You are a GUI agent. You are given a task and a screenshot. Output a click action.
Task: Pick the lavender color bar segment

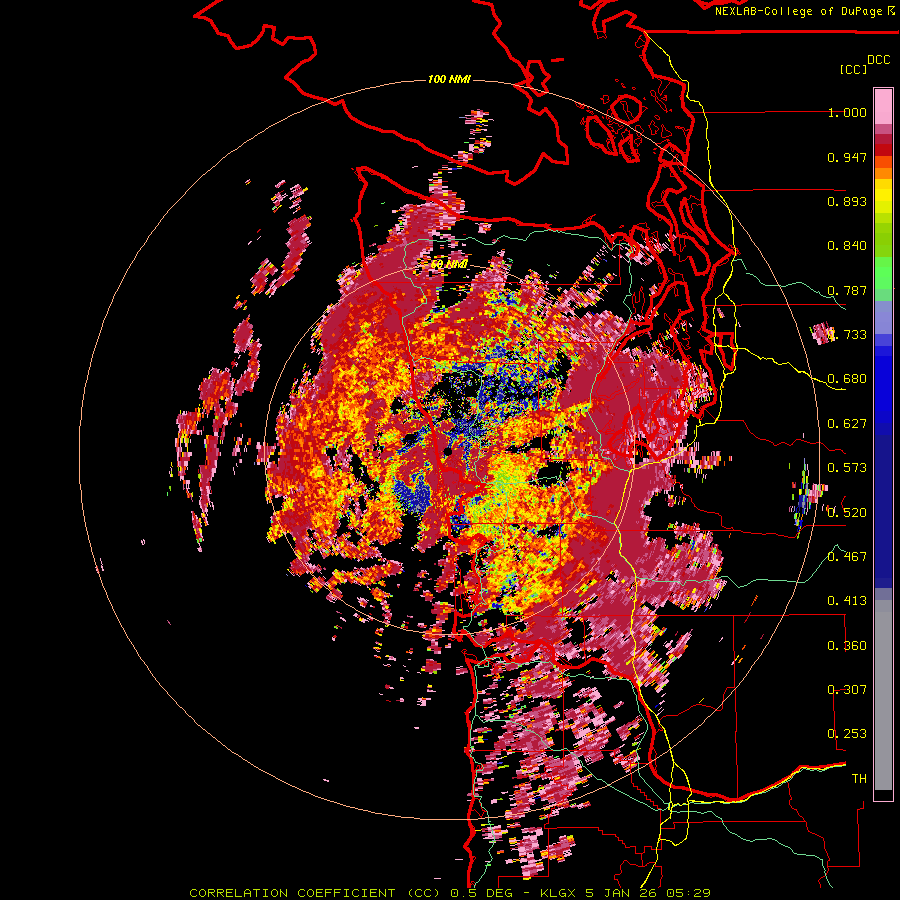tap(883, 317)
